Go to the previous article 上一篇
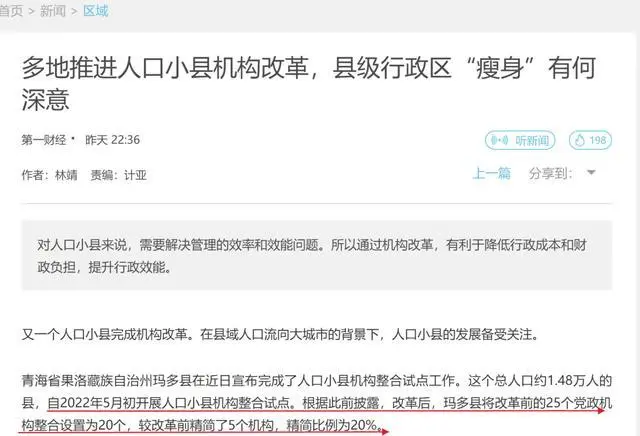The width and height of the screenshot is (640, 436). click(x=491, y=174)
